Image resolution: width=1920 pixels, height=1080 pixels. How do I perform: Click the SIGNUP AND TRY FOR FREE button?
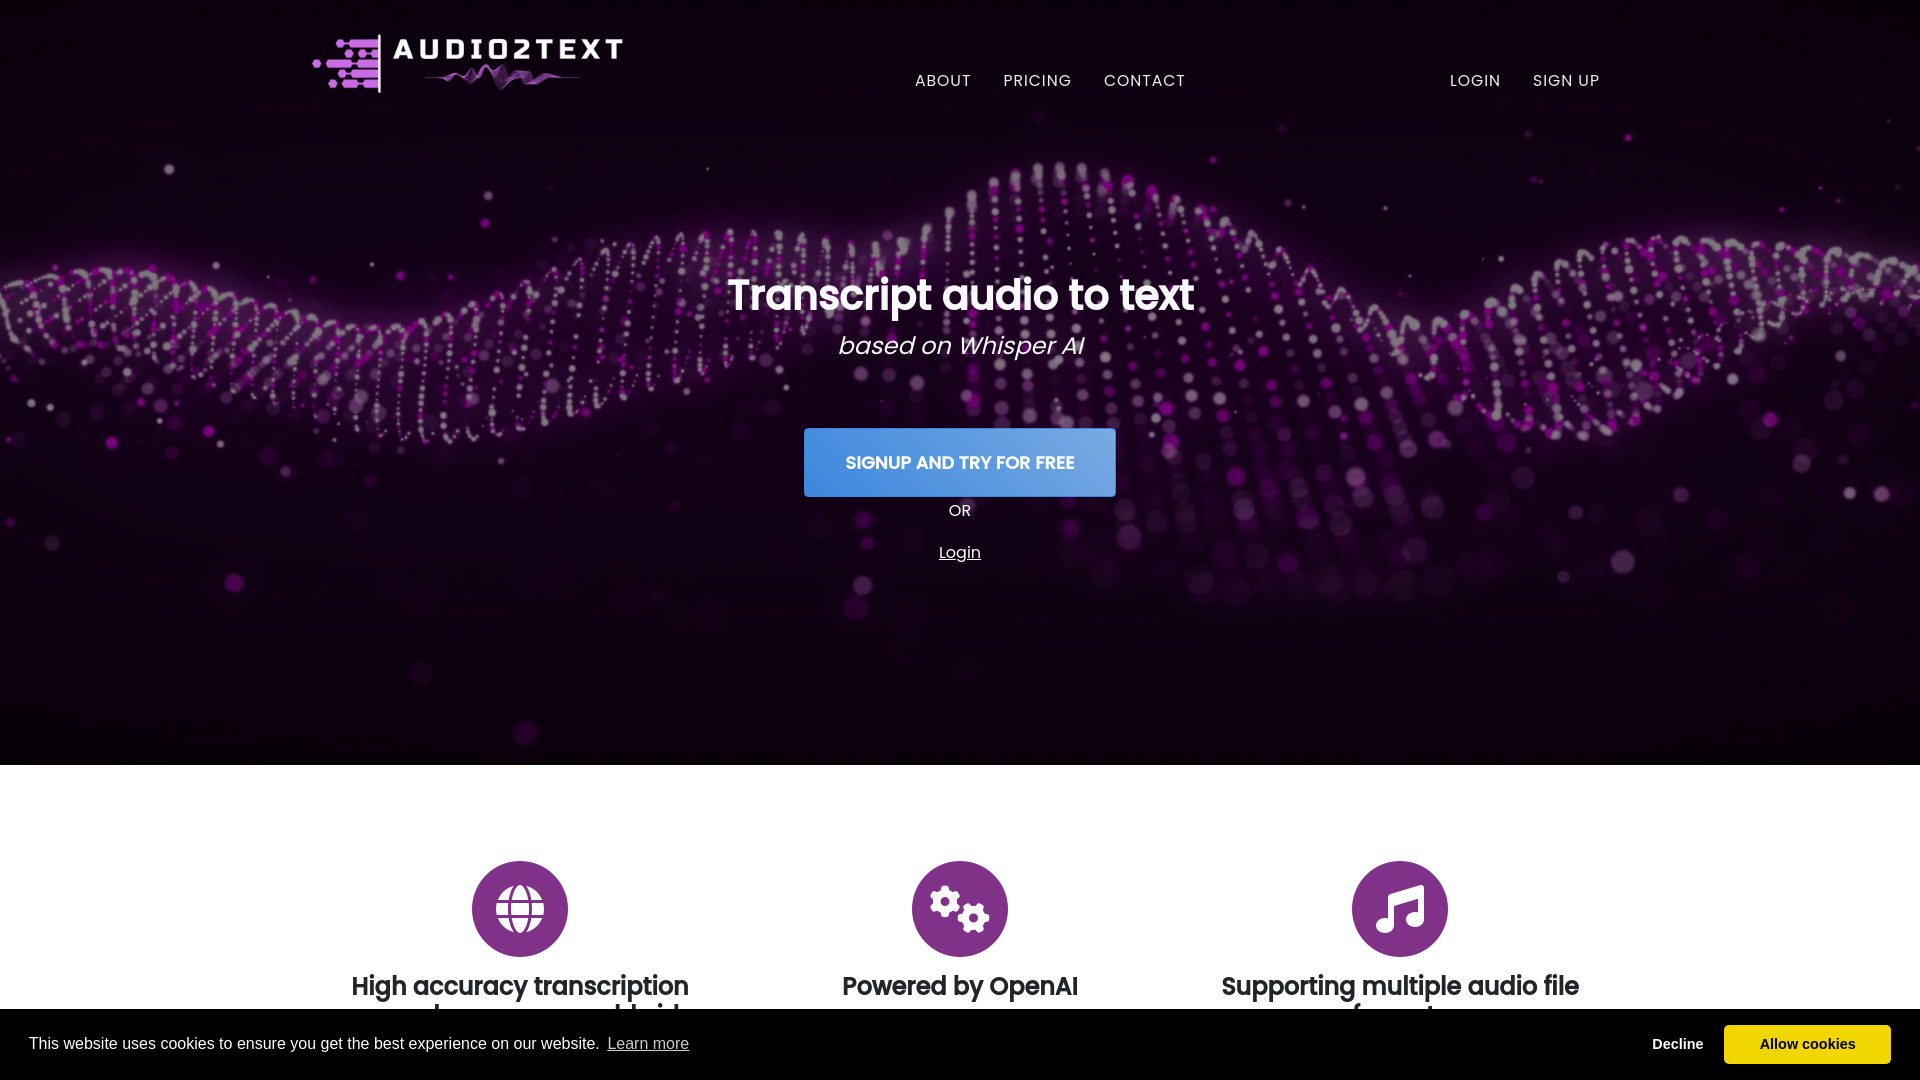click(x=960, y=462)
